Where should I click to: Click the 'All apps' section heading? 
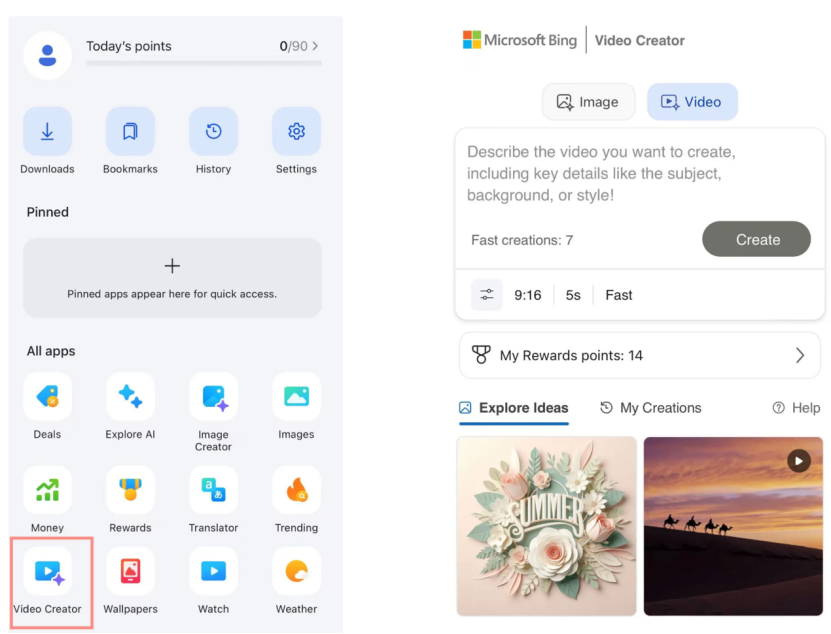click(51, 351)
